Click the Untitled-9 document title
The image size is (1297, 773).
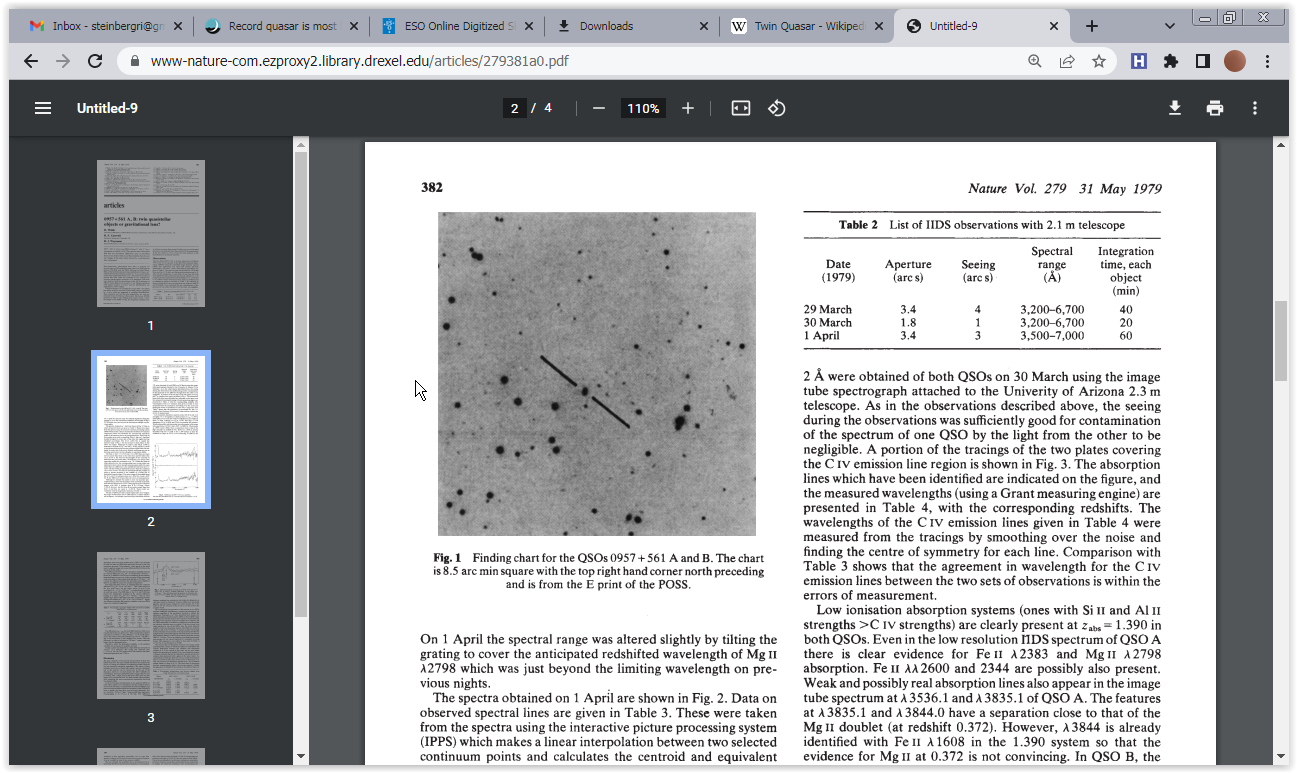pyautogui.click(x=107, y=108)
